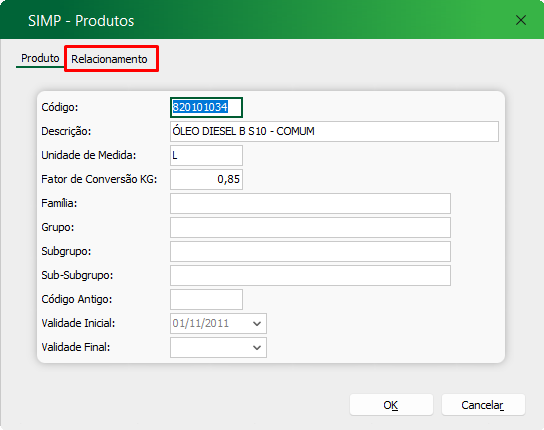
Task: Click the Descrição text field
Action: (334, 131)
